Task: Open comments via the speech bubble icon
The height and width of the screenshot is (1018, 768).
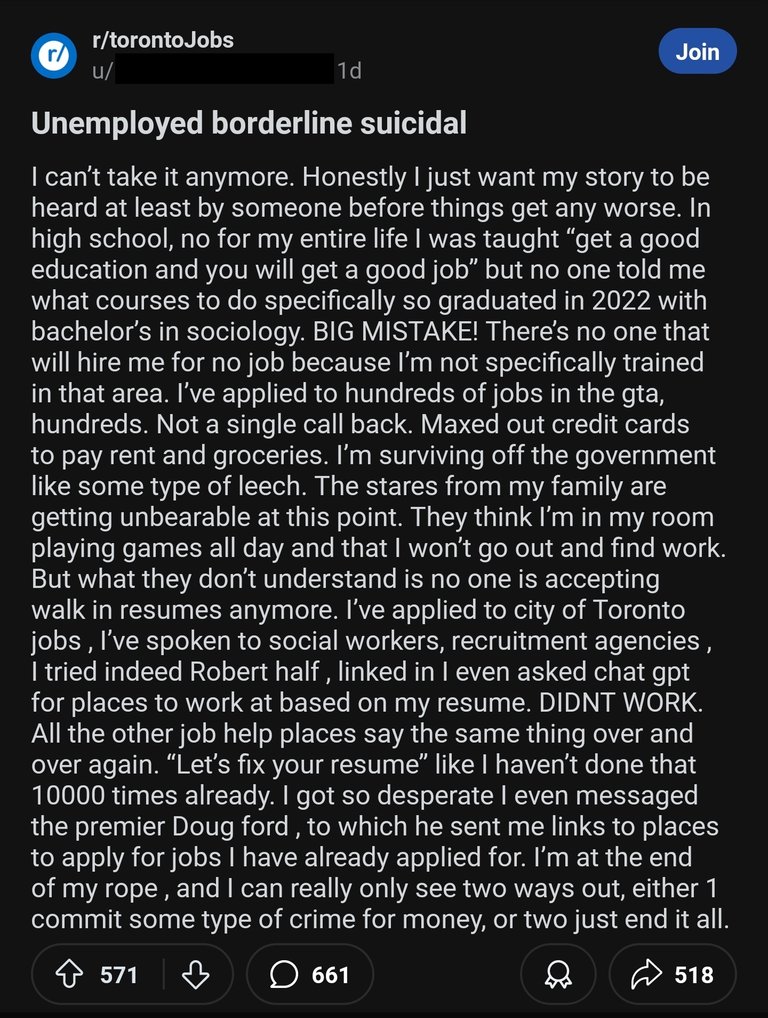Action: pyautogui.click(x=284, y=974)
